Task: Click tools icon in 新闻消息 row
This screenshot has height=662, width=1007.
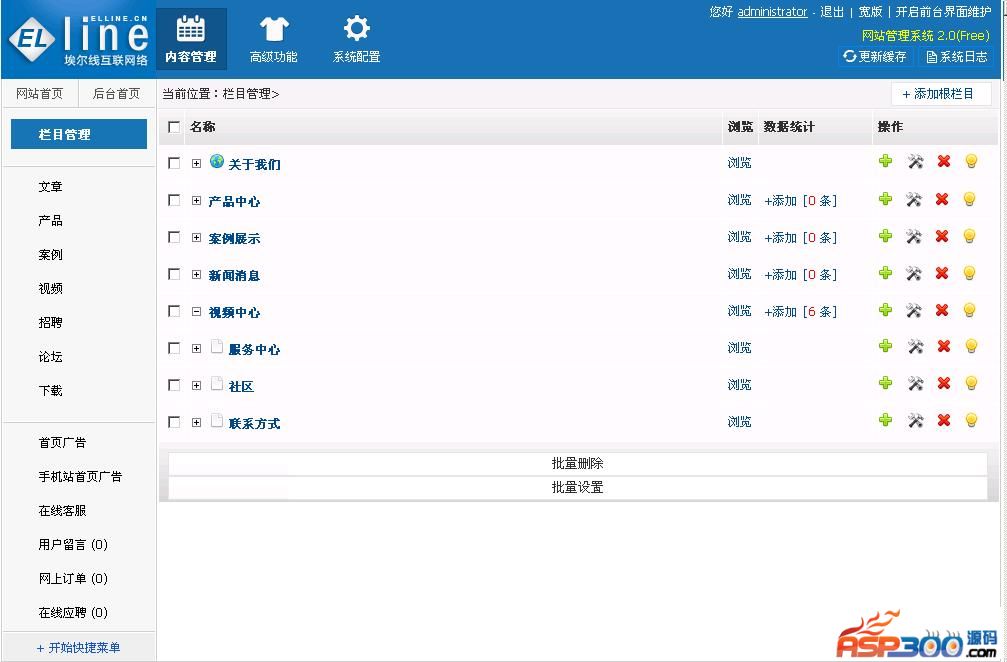Action: click(x=914, y=274)
